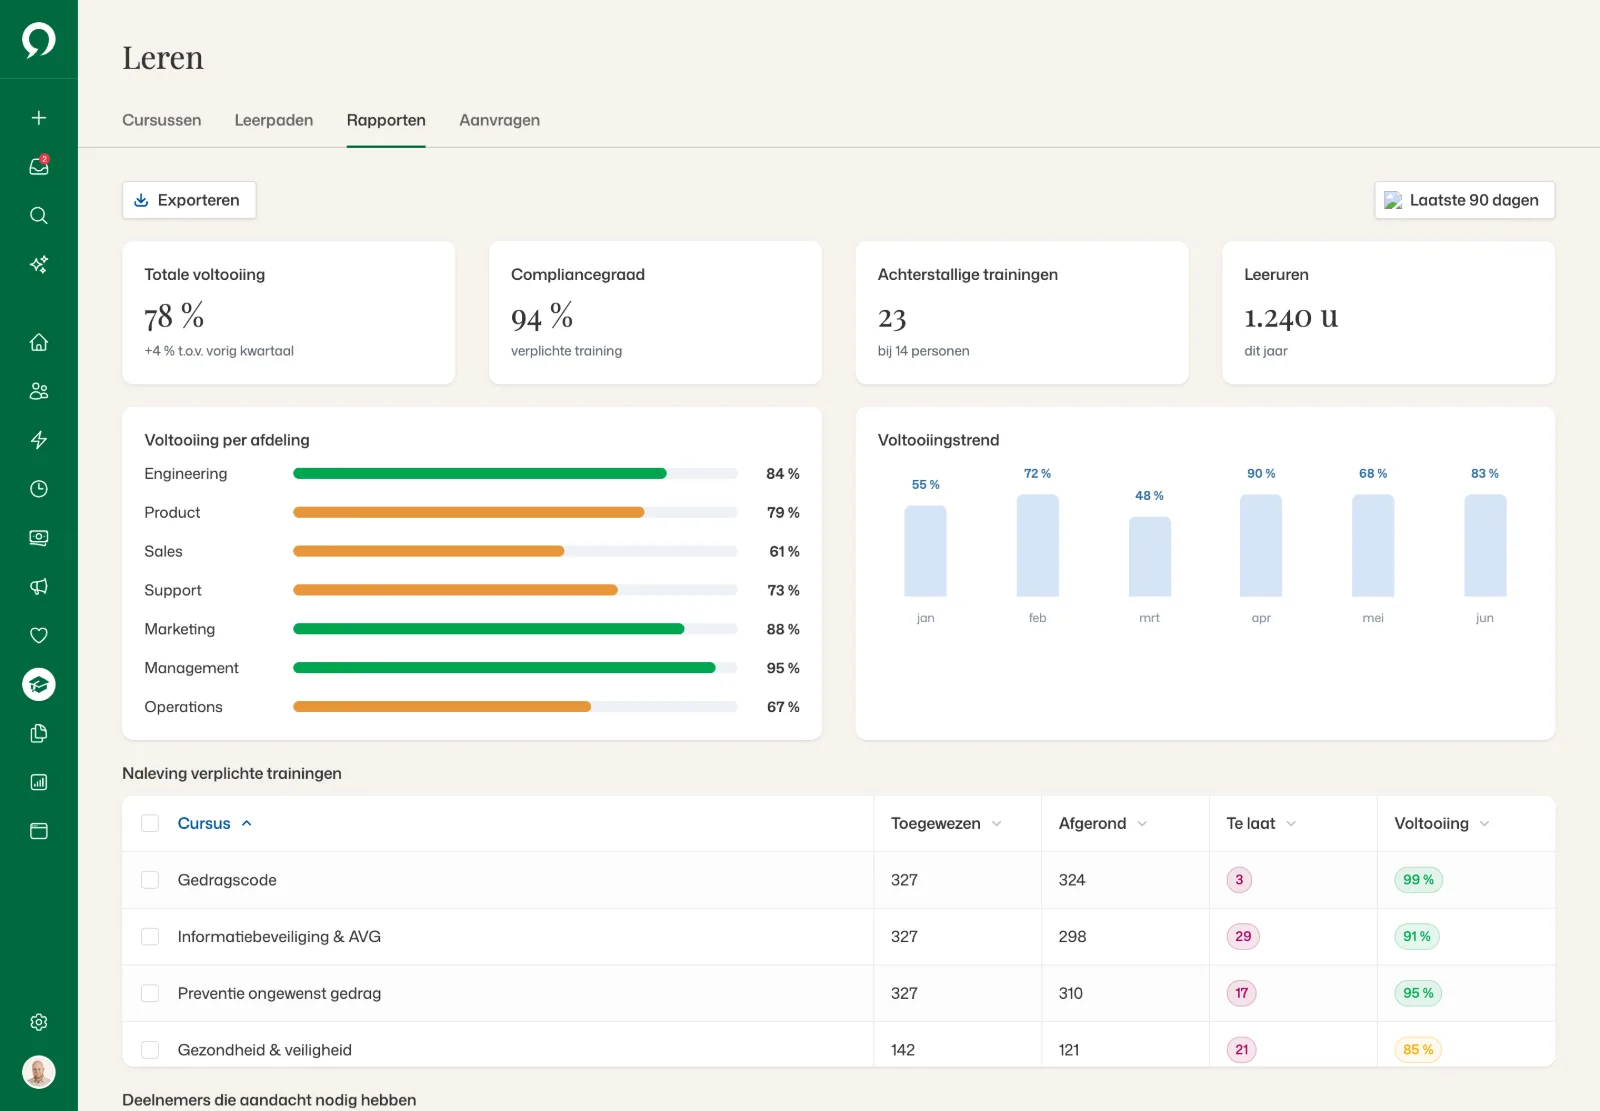The image size is (1600, 1111).
Task: Click the plus icon in the sidebar
Action: (x=39, y=118)
